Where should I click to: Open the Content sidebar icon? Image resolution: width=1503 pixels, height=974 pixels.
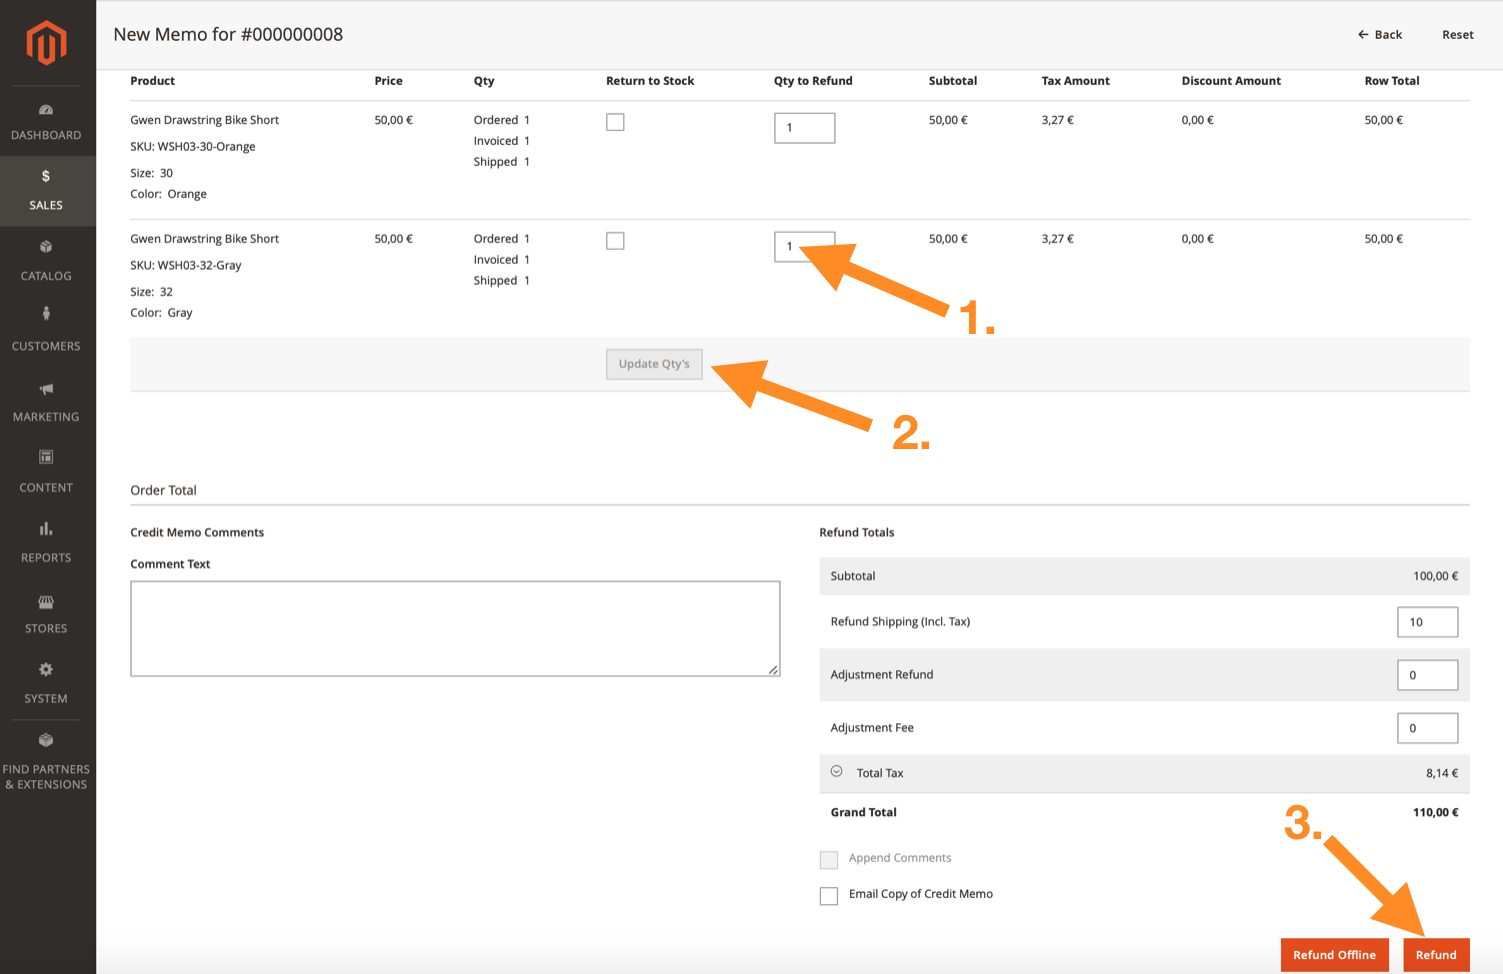tap(46, 457)
